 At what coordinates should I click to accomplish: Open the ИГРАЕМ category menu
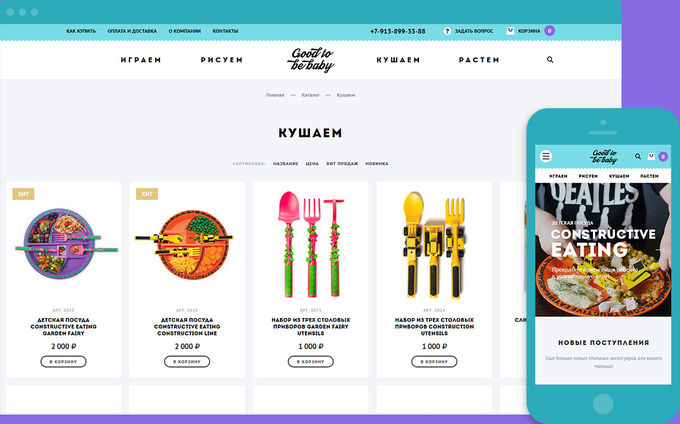click(141, 60)
